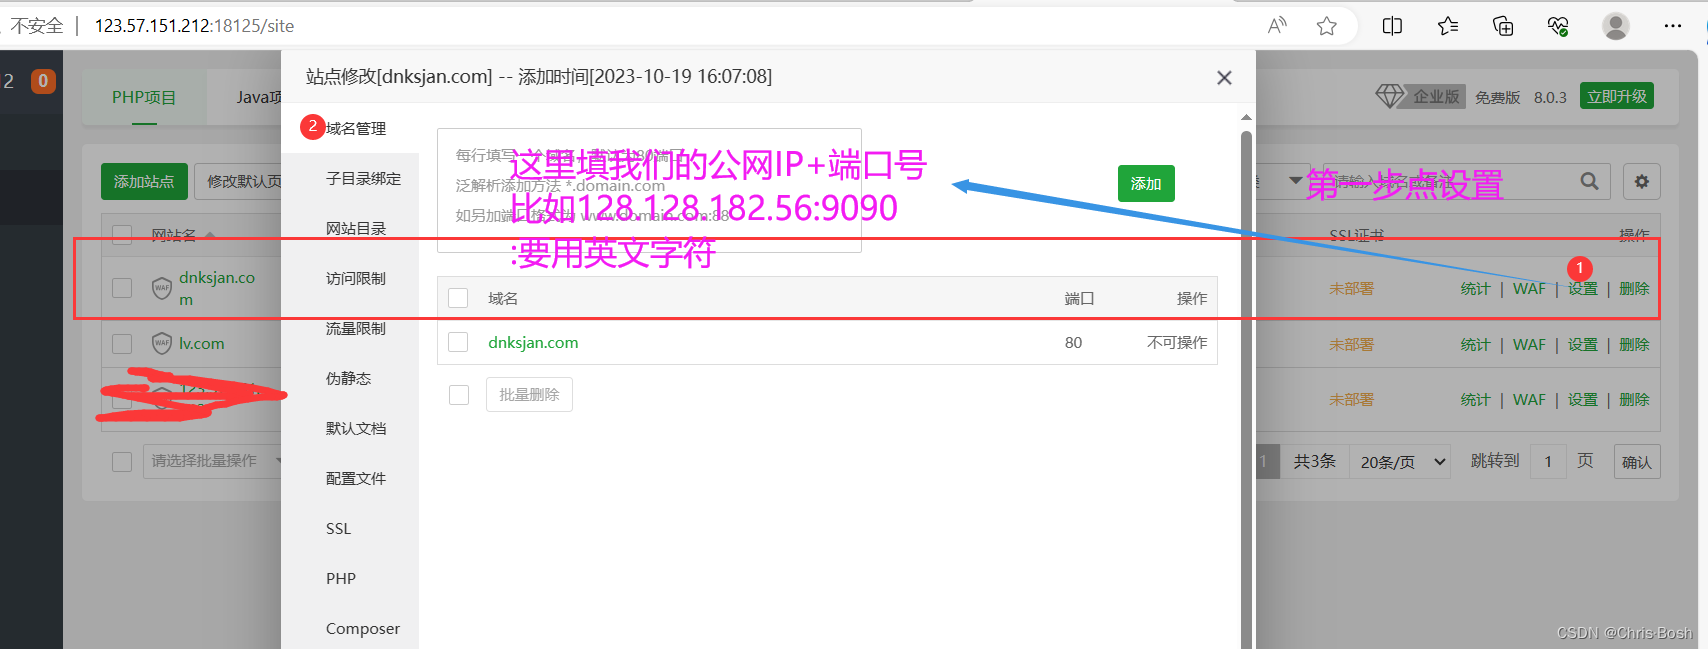
Task: Open the 请选择批量操作 dropdown
Action: tap(212, 461)
